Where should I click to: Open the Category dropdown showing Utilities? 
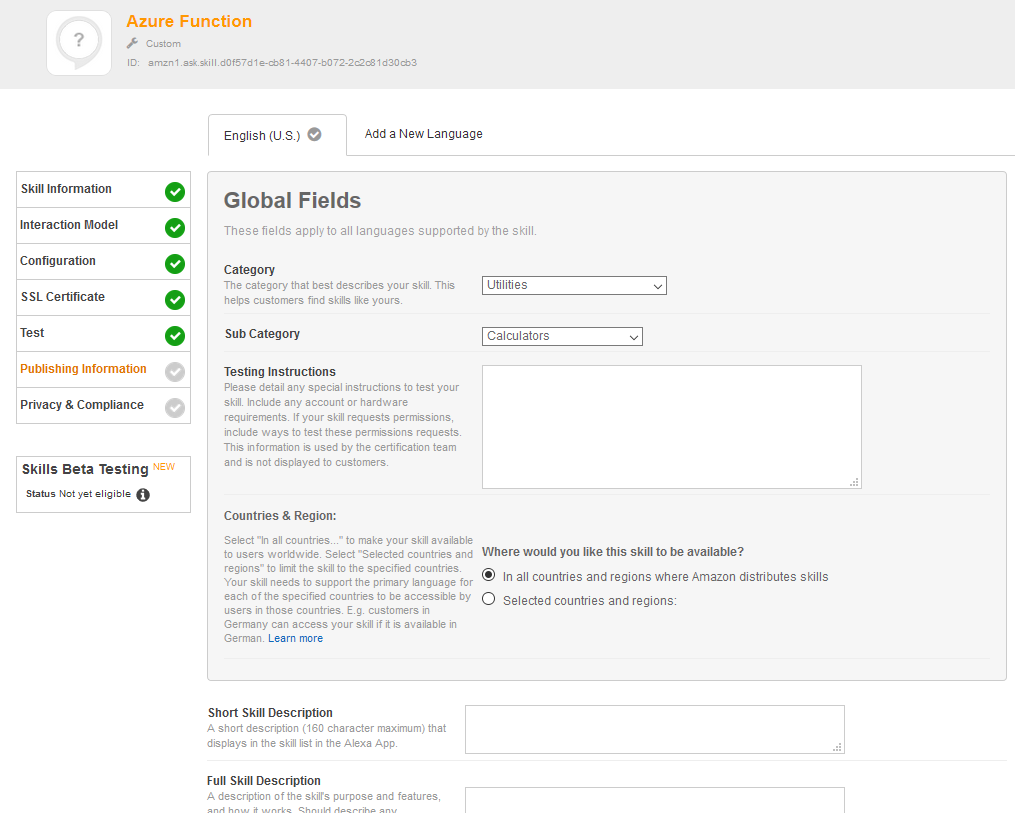click(574, 285)
